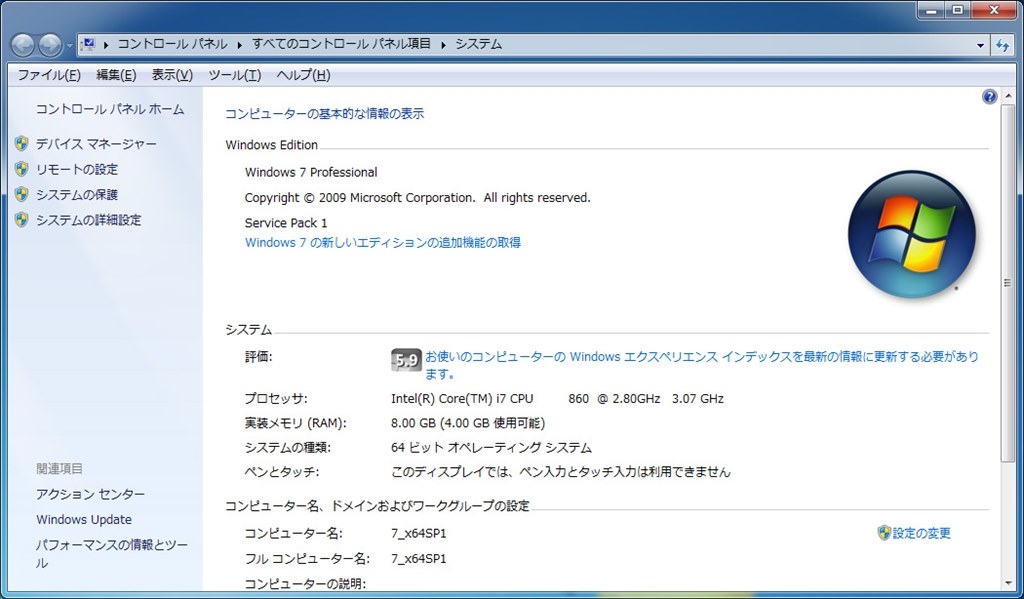Open アクション センター link

click(x=91, y=494)
